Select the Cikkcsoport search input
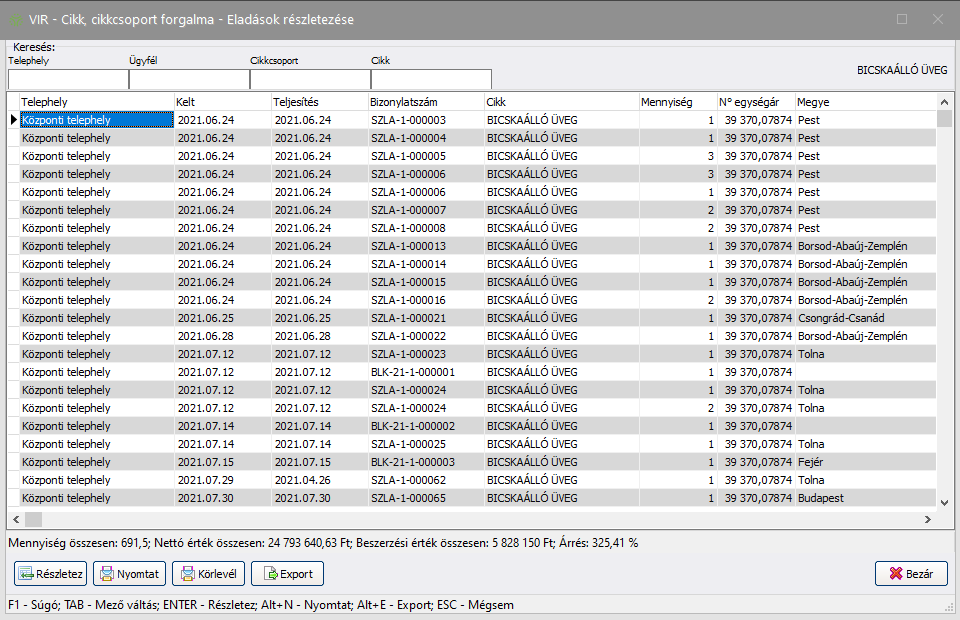Screen dimensions: 960x620 pos(309,79)
